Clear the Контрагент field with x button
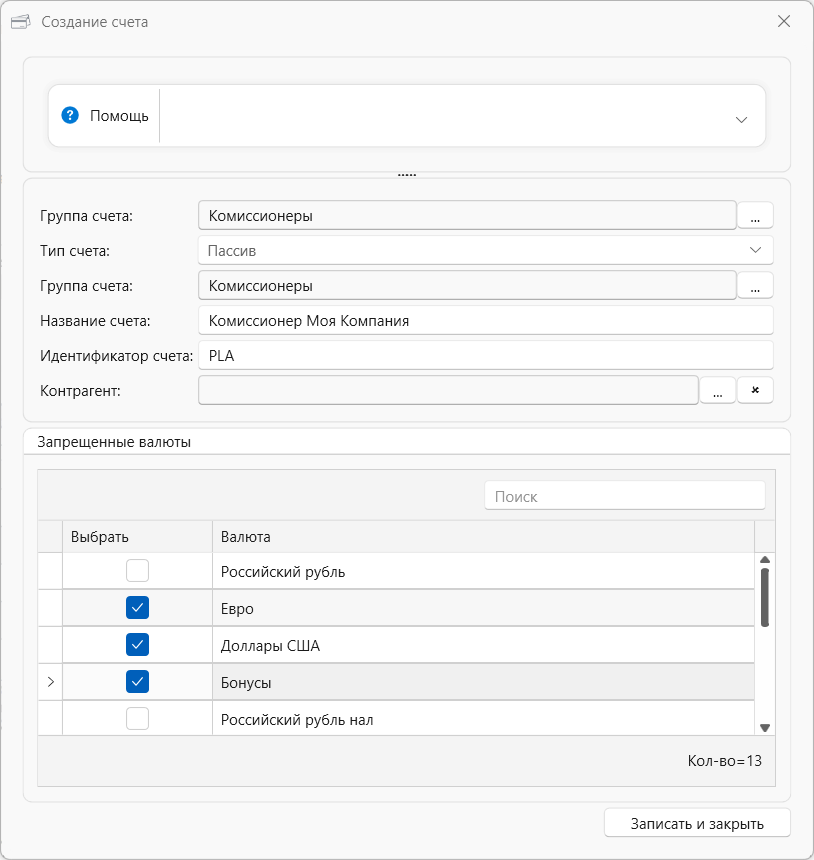This screenshot has height=860, width=814. (x=755, y=391)
